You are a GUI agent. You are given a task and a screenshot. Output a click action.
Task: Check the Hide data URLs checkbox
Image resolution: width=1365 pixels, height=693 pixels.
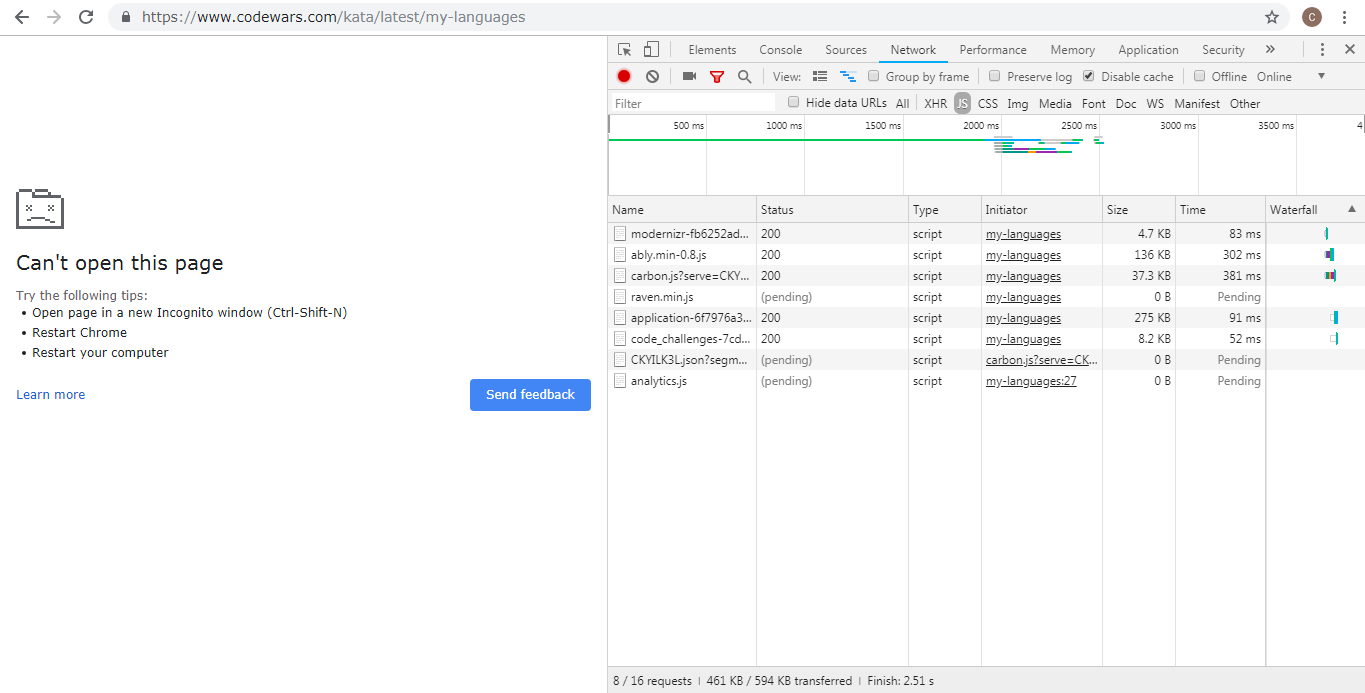point(793,102)
